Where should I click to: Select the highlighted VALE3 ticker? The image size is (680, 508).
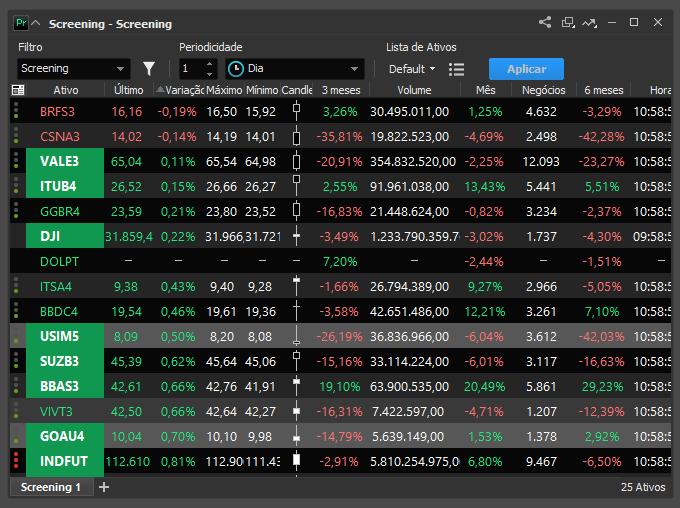(65, 161)
